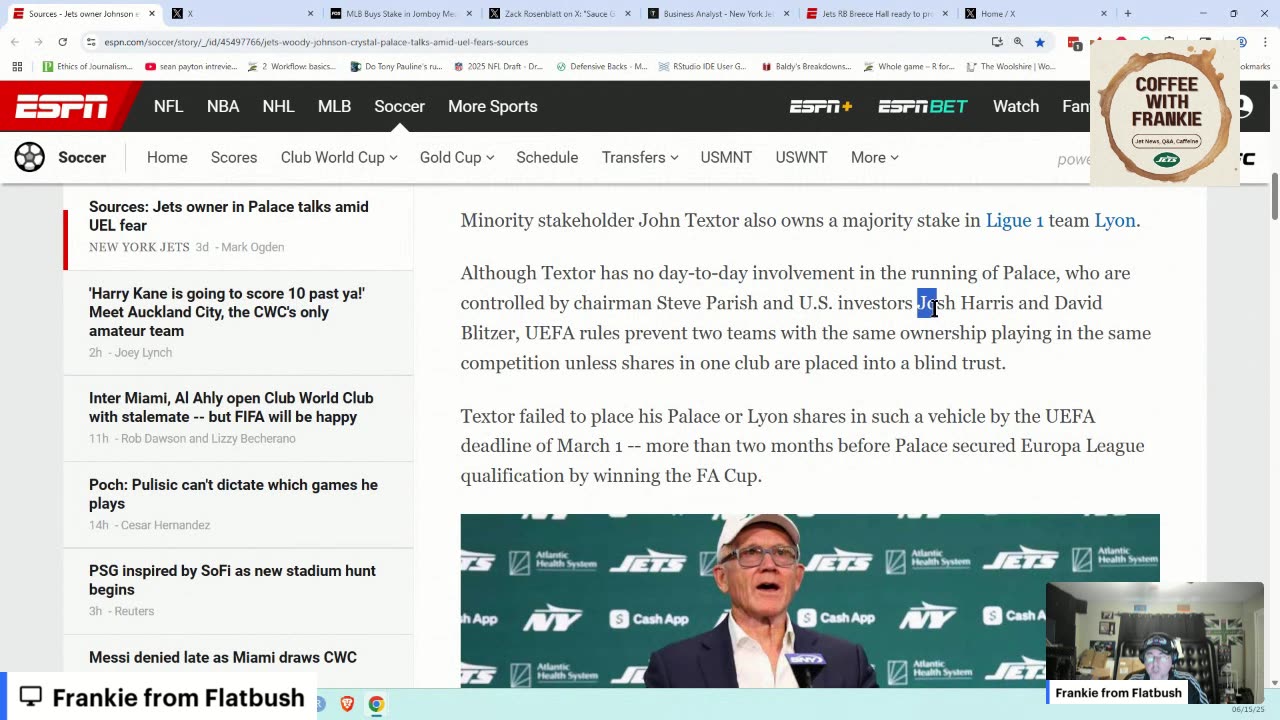Go to soccer Home link

coord(167,157)
